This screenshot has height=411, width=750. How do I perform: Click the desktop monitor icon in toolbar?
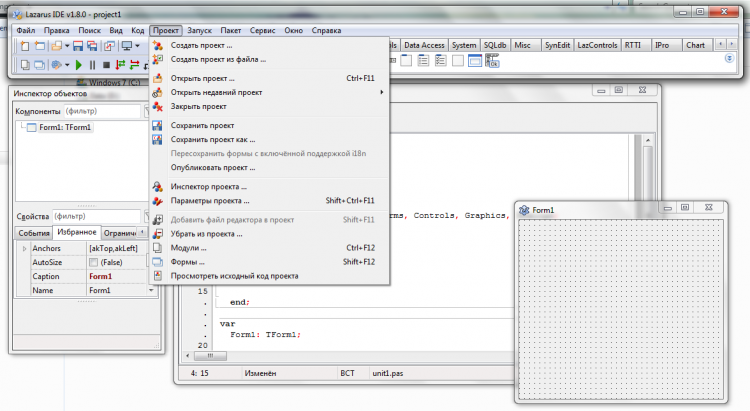(127, 46)
